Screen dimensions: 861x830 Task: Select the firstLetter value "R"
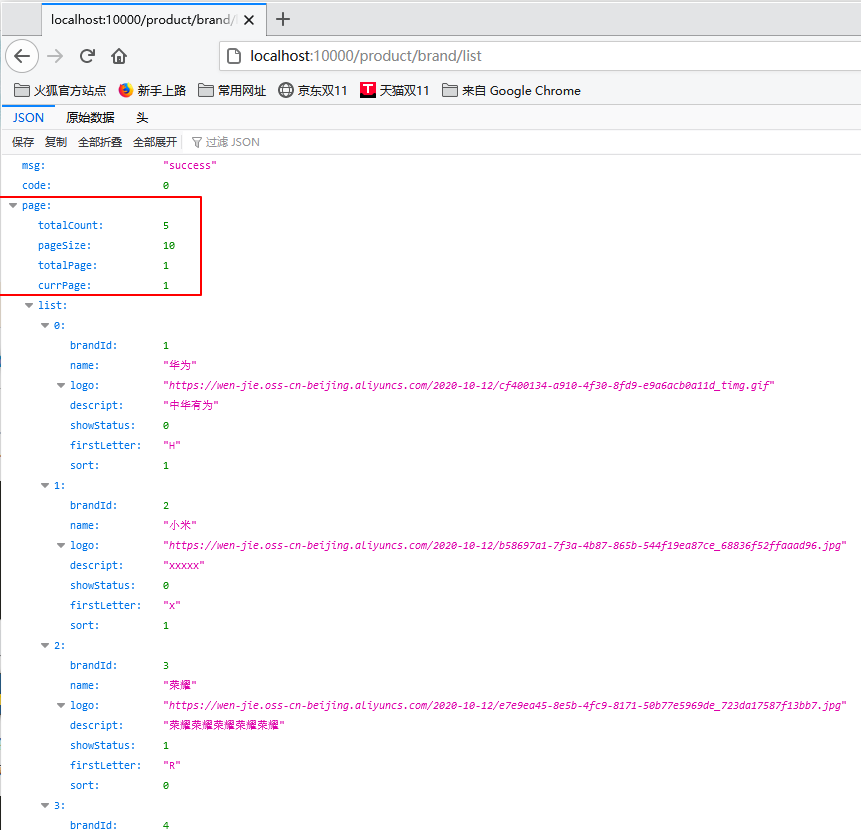171,765
